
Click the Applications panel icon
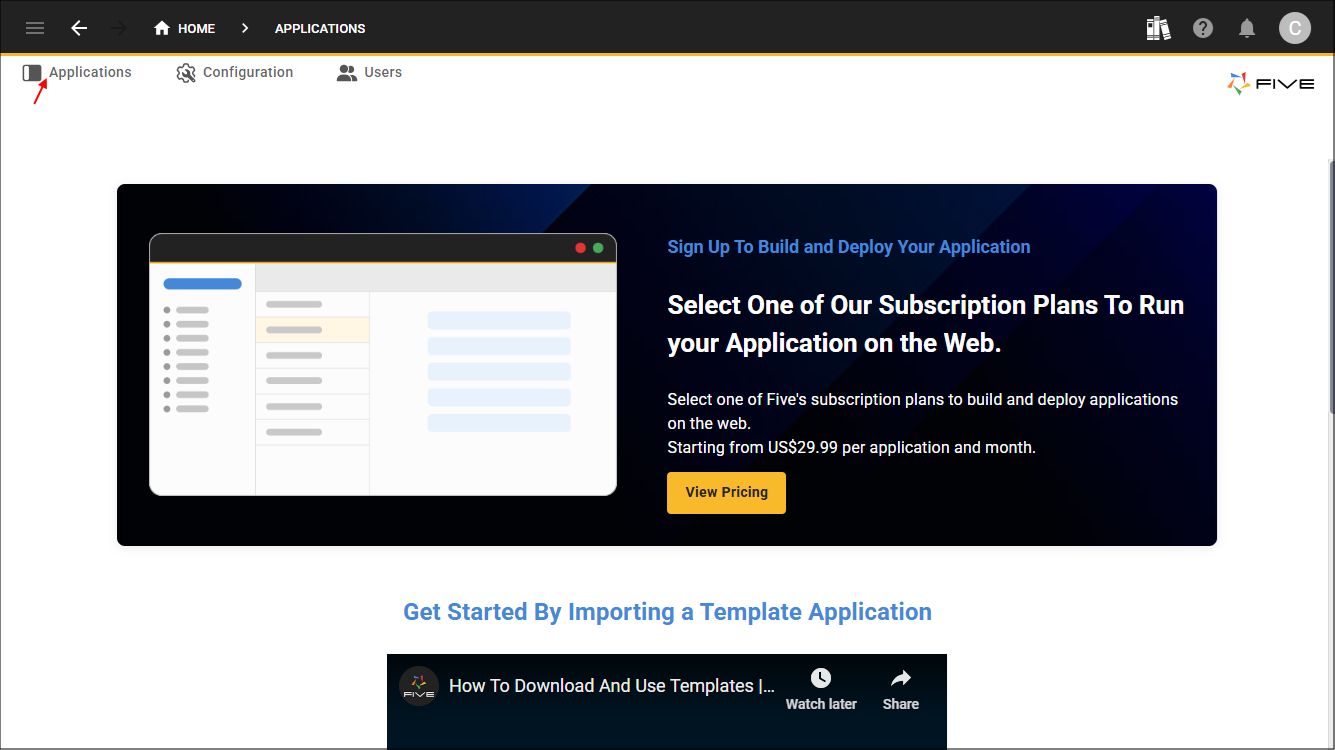(x=32, y=73)
